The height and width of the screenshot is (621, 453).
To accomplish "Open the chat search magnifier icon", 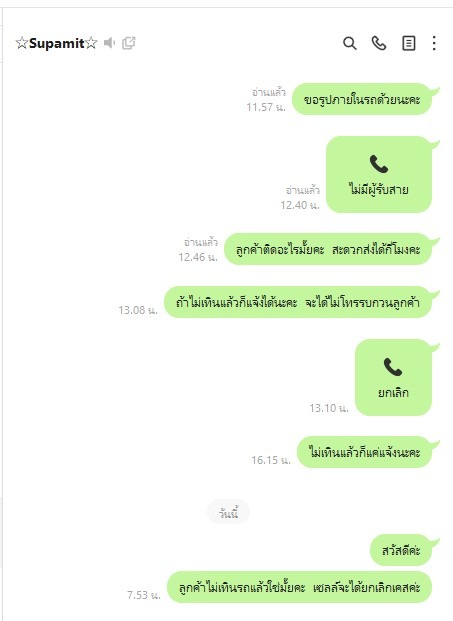I will (350, 43).
